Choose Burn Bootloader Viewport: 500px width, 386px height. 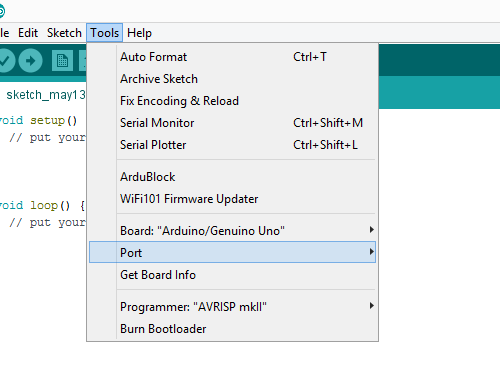pos(232,329)
